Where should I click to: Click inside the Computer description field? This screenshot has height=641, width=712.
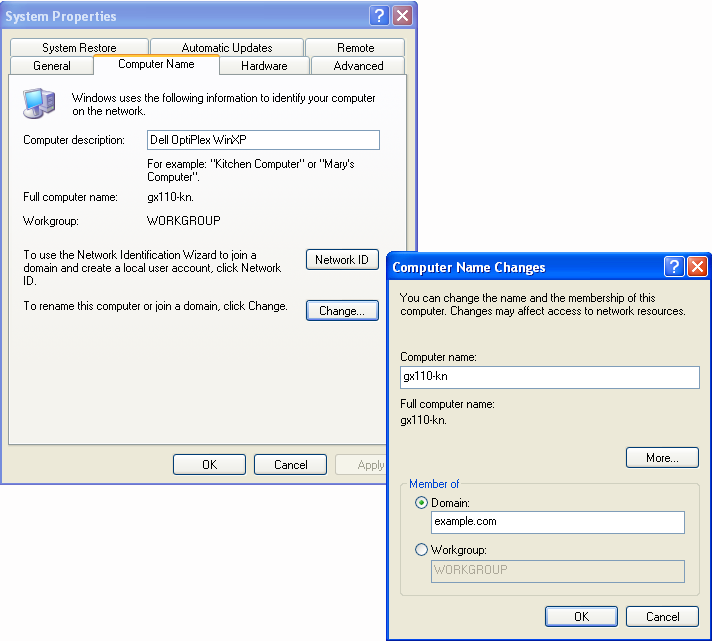(x=263, y=140)
